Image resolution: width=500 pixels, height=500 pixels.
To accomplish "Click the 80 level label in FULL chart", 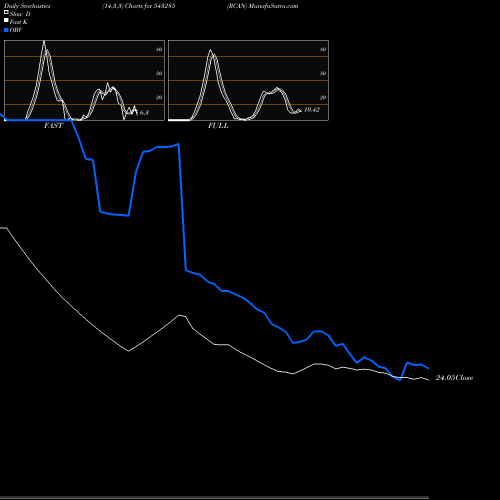I will pos(323,49).
